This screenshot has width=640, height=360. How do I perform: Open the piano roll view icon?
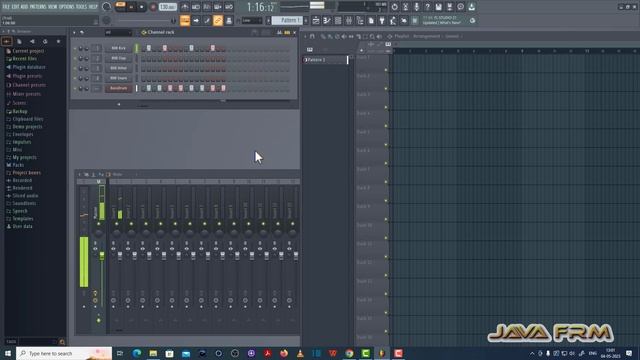(x=327, y=20)
